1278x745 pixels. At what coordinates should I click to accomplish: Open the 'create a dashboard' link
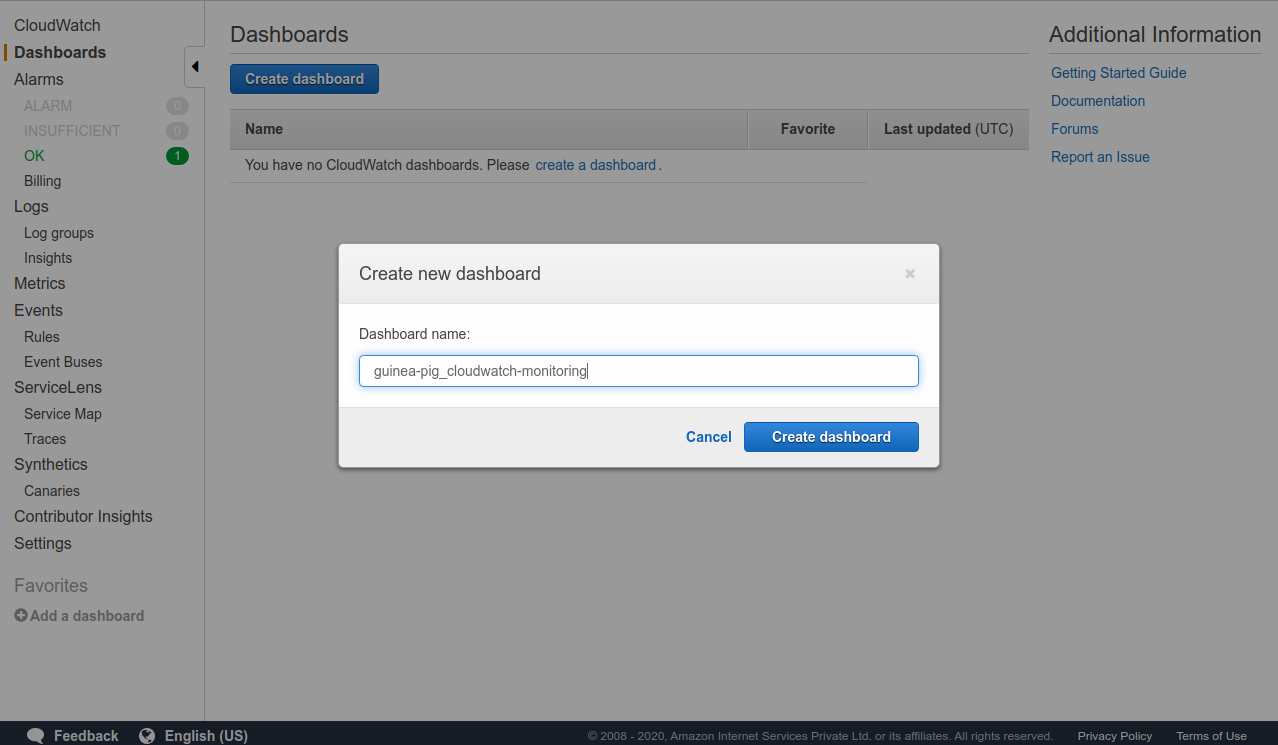(x=596, y=165)
